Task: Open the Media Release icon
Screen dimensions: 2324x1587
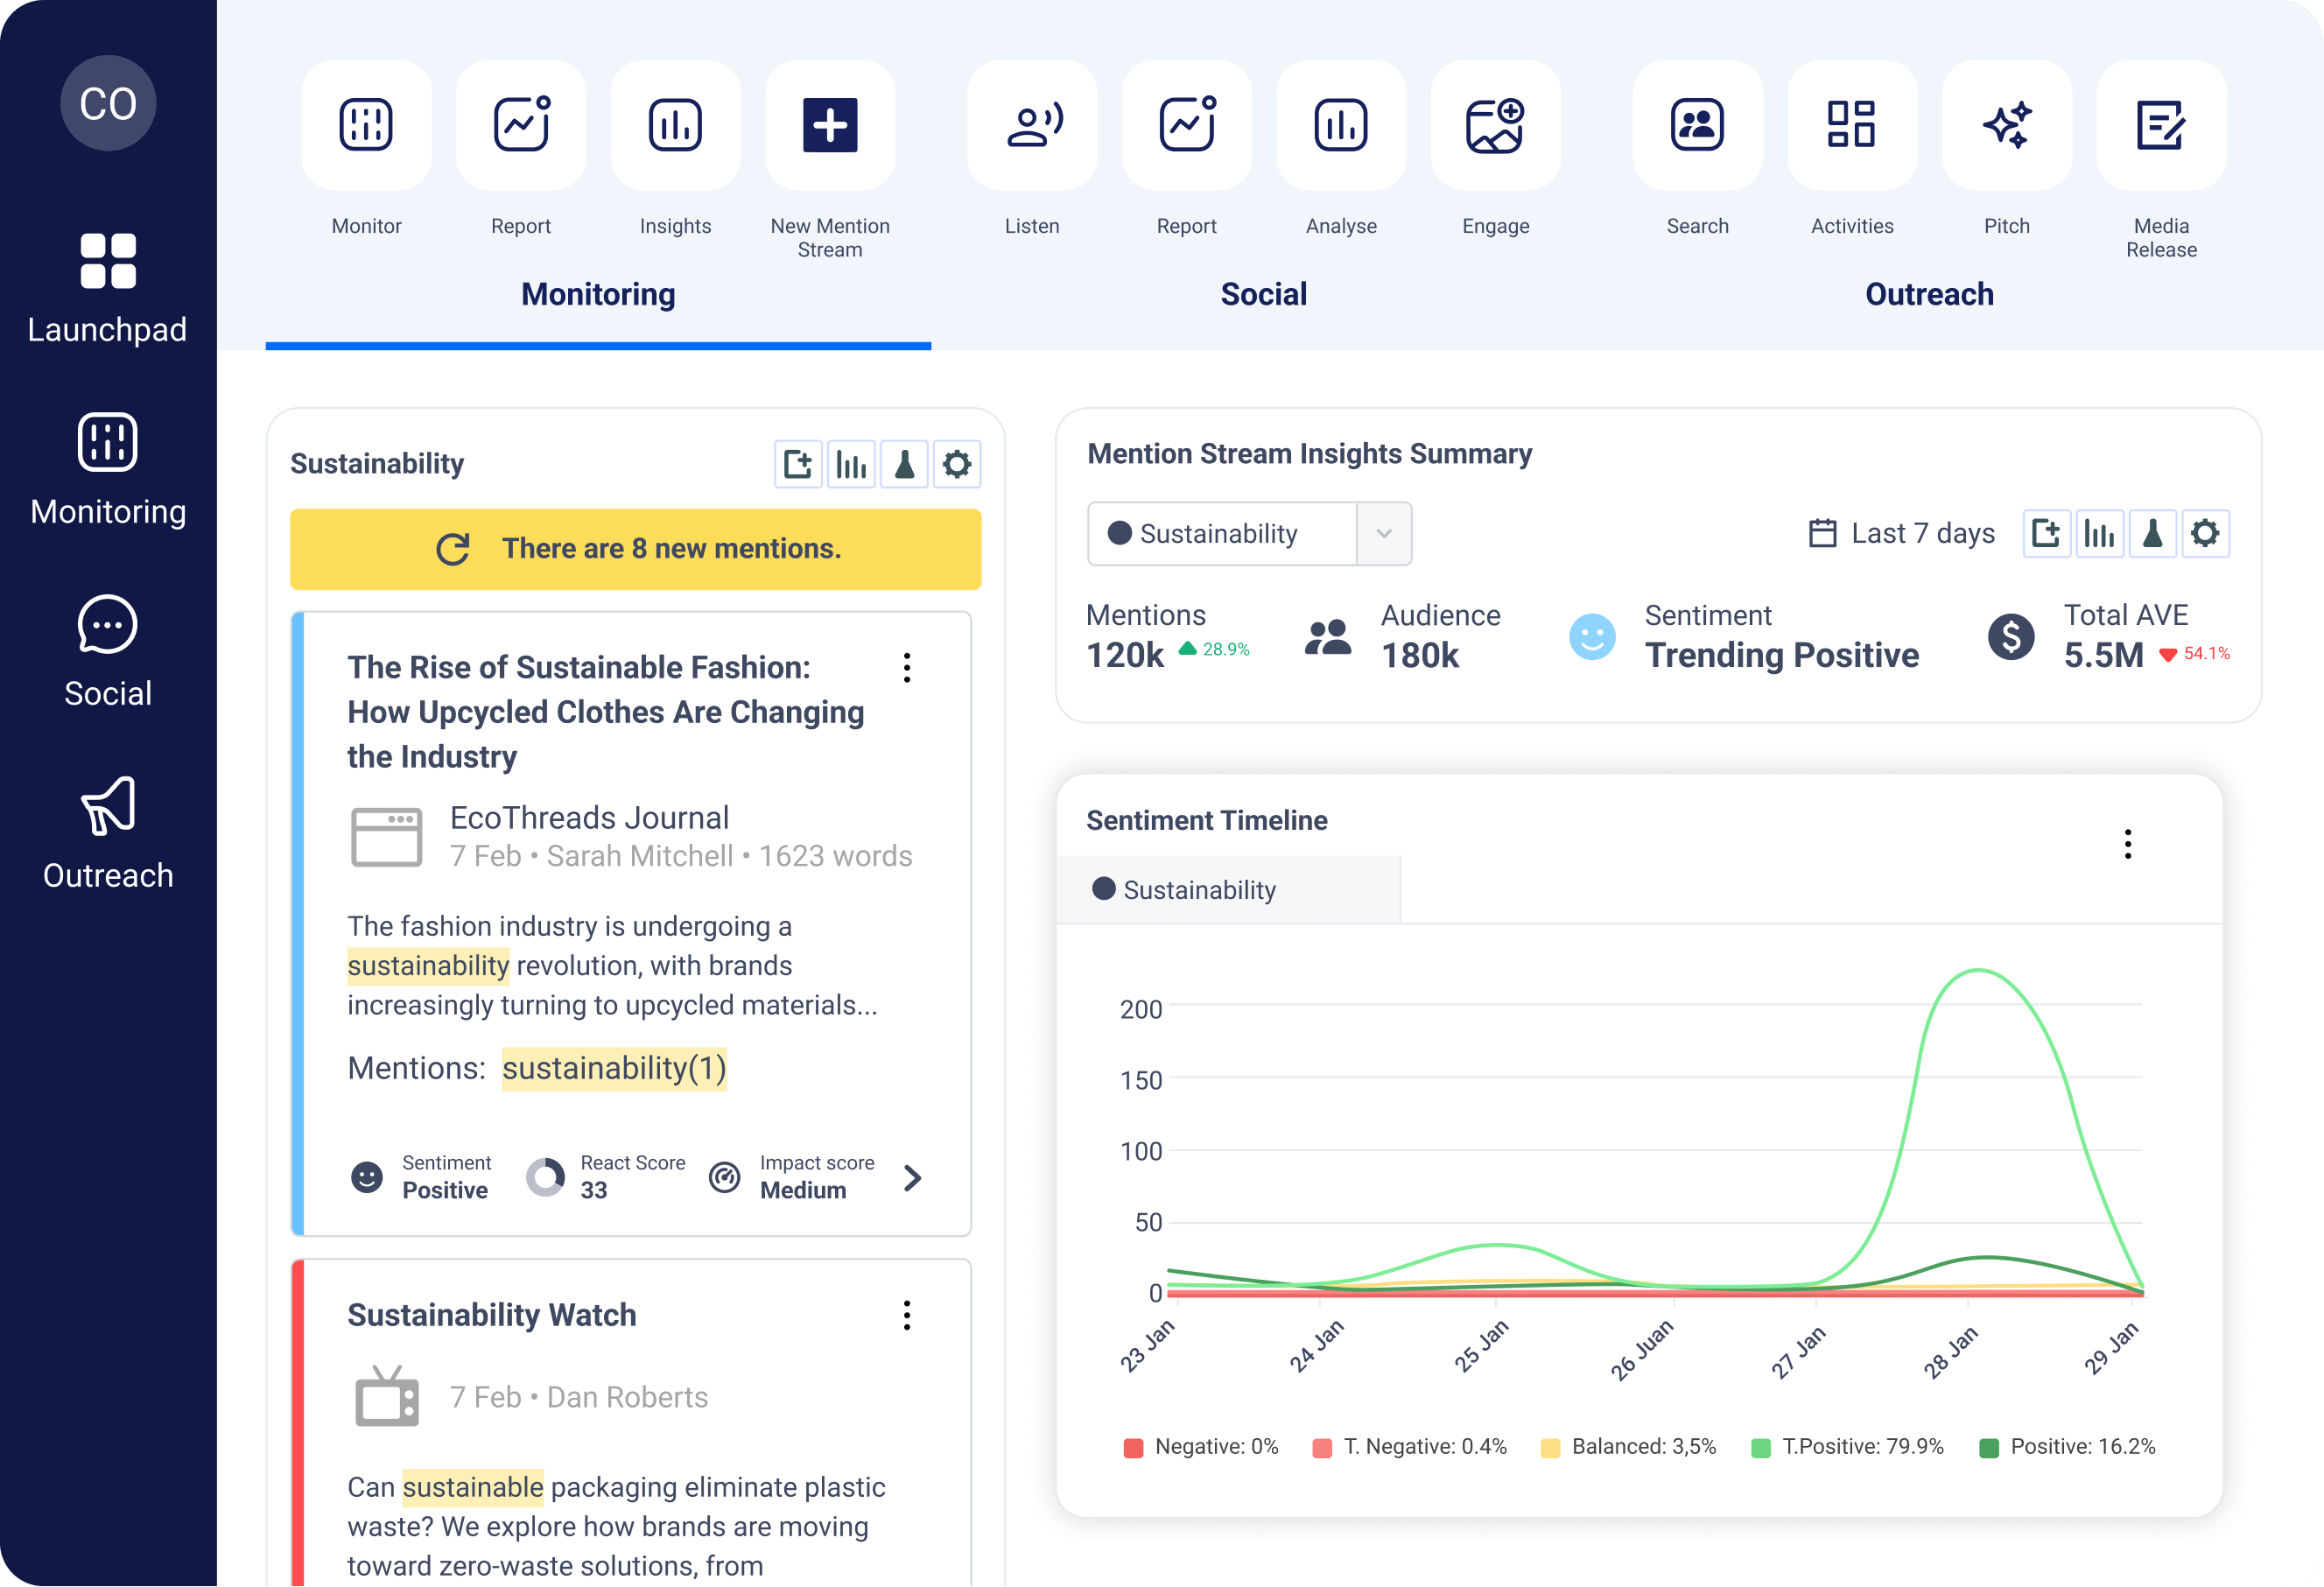Action: [x=2161, y=125]
